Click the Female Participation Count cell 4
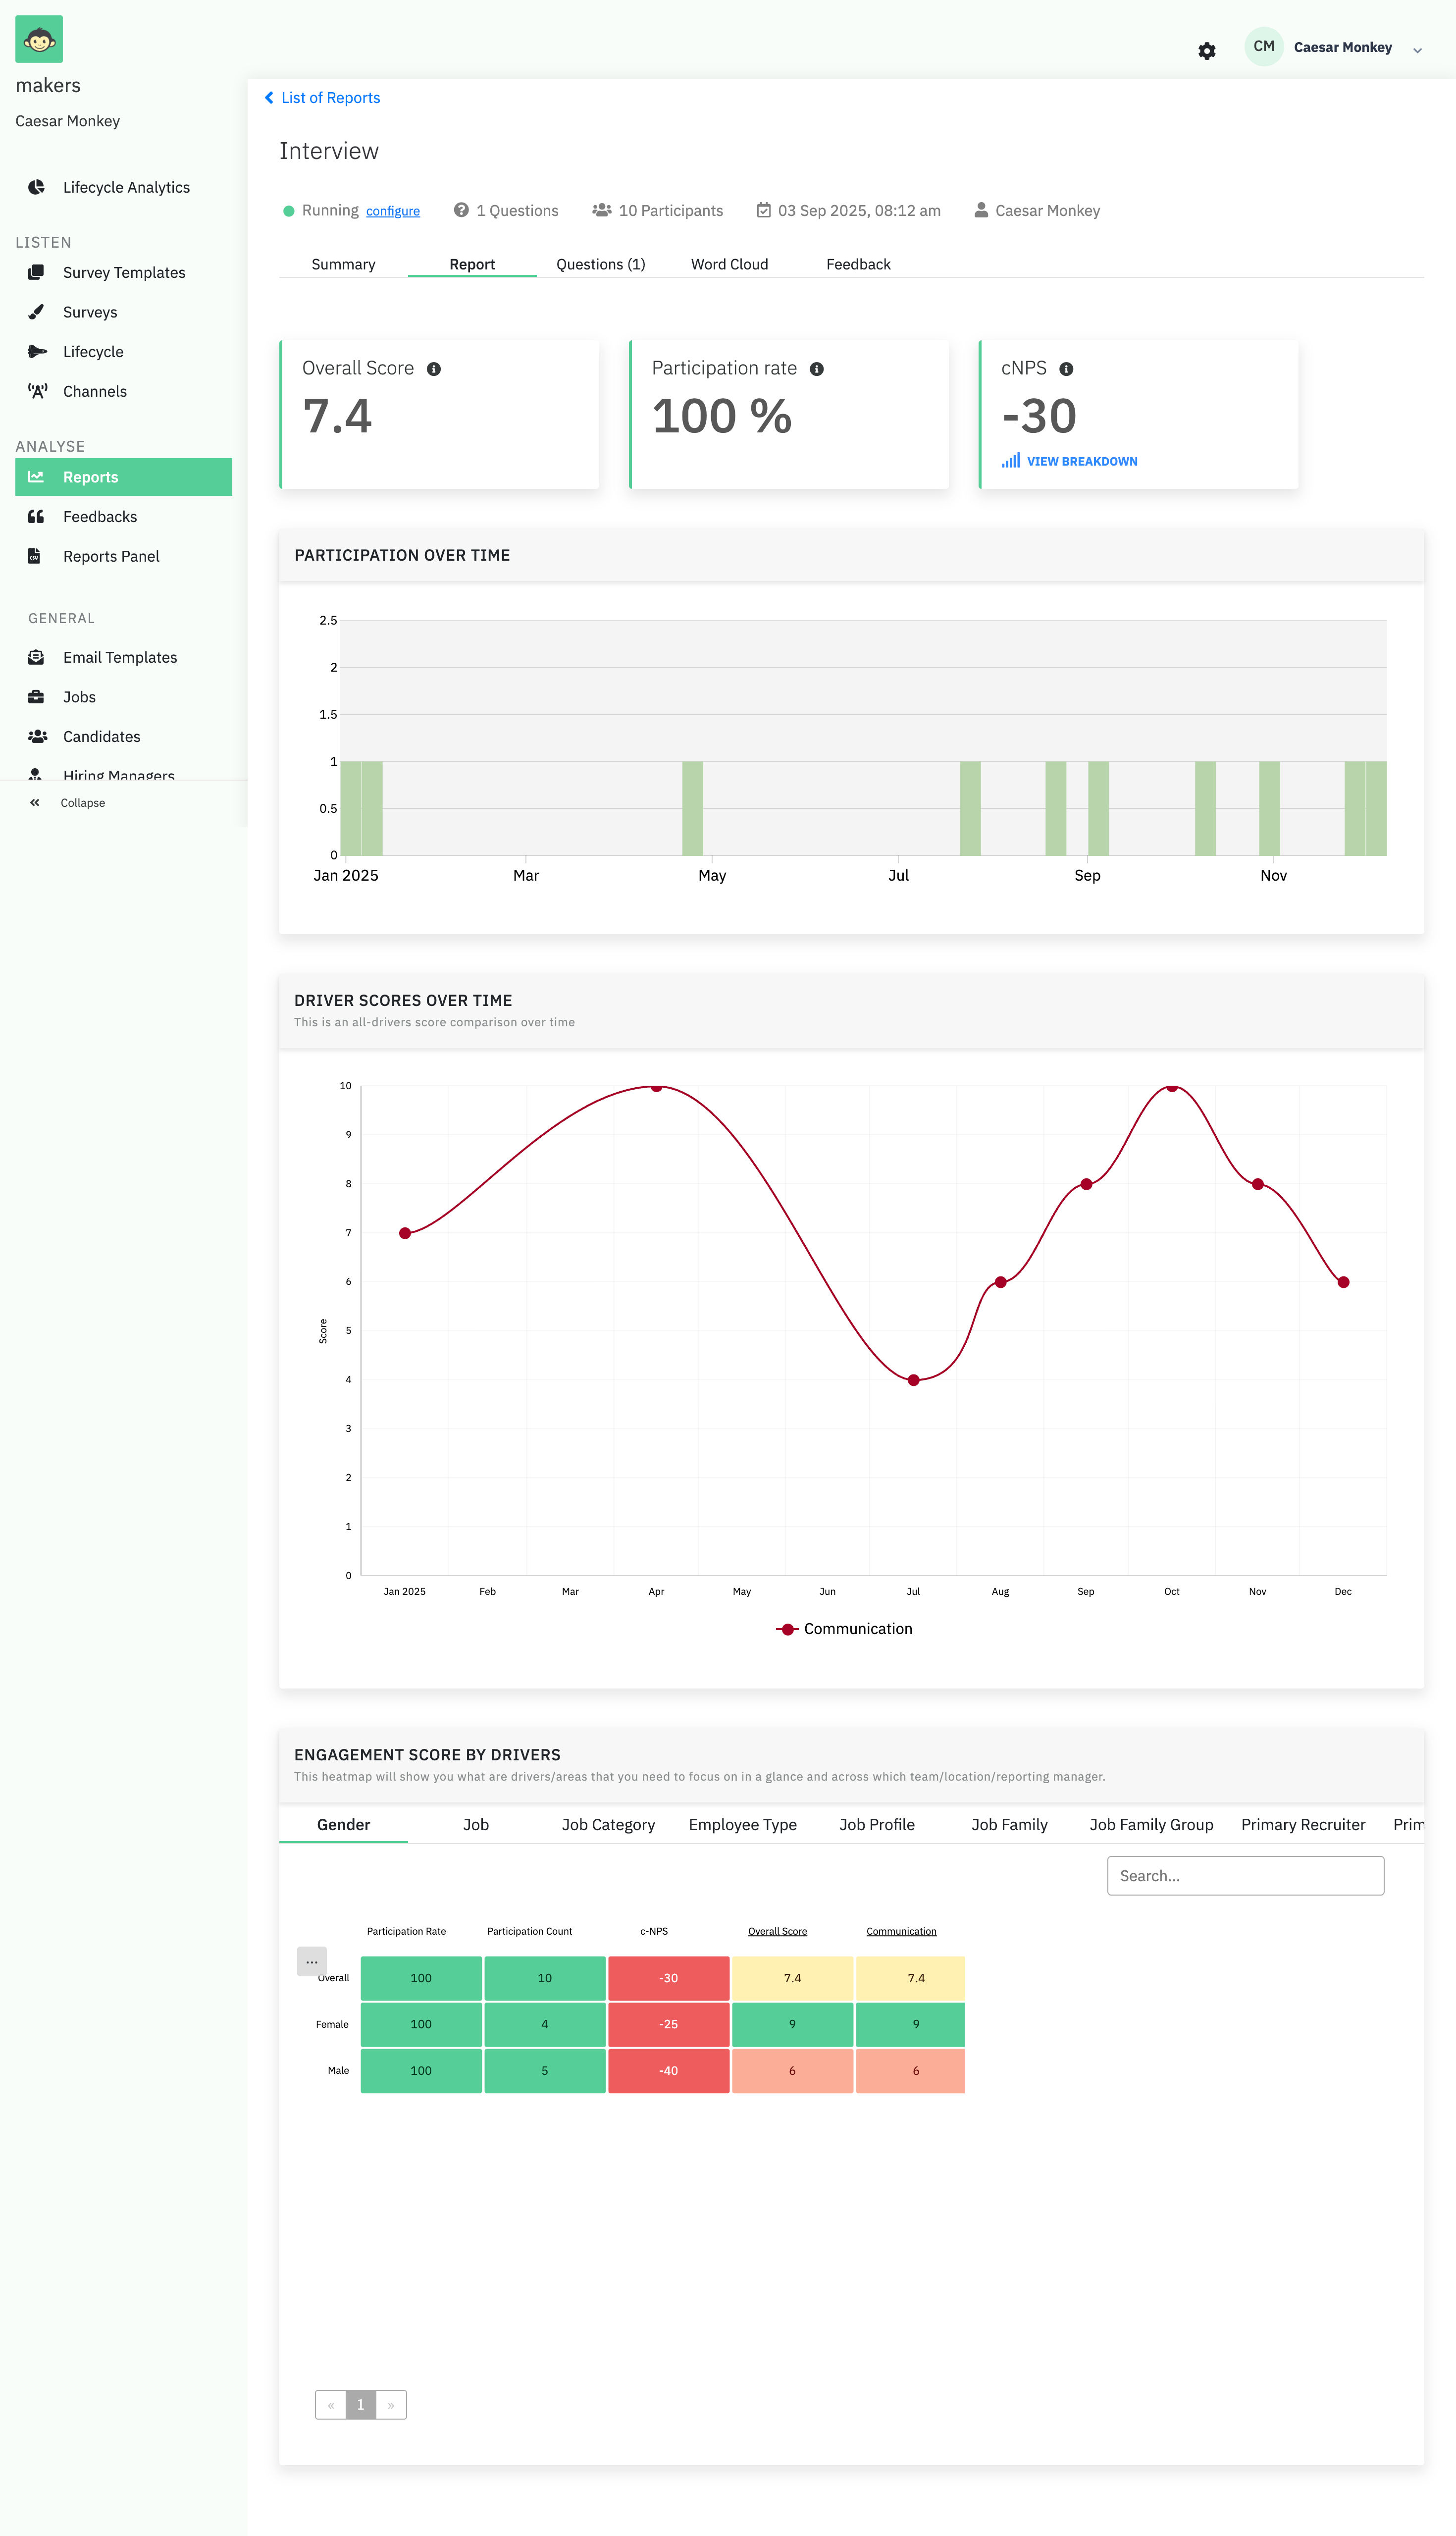 point(545,2024)
